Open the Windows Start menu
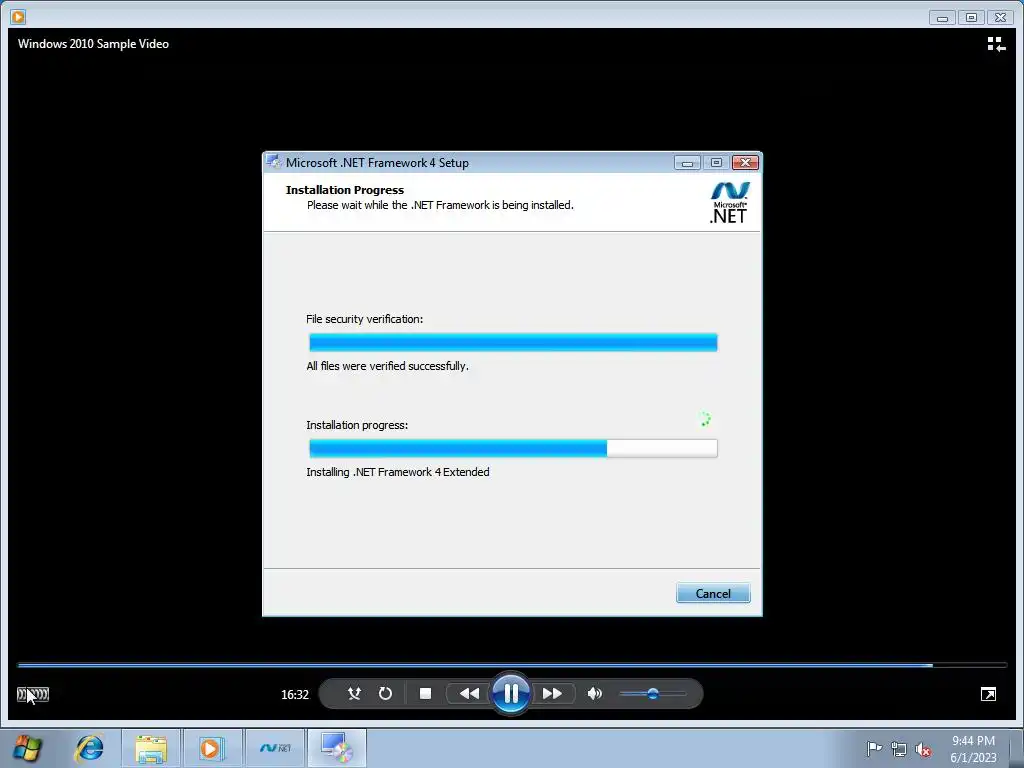 tap(26, 748)
